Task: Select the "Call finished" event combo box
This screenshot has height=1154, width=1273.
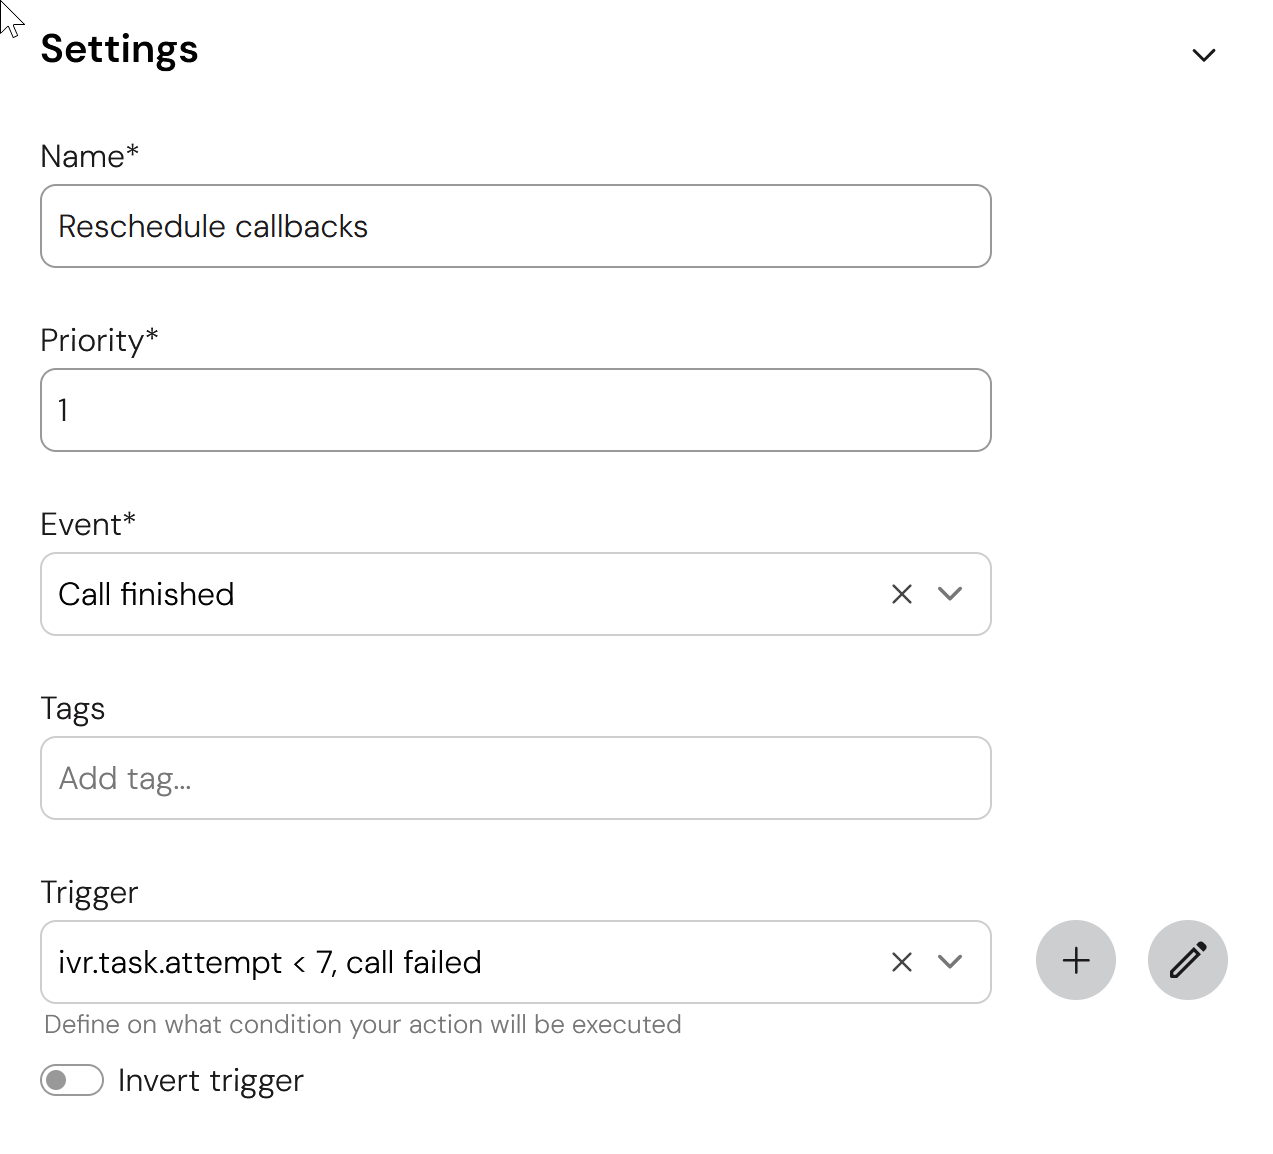Action: click(x=450, y=594)
